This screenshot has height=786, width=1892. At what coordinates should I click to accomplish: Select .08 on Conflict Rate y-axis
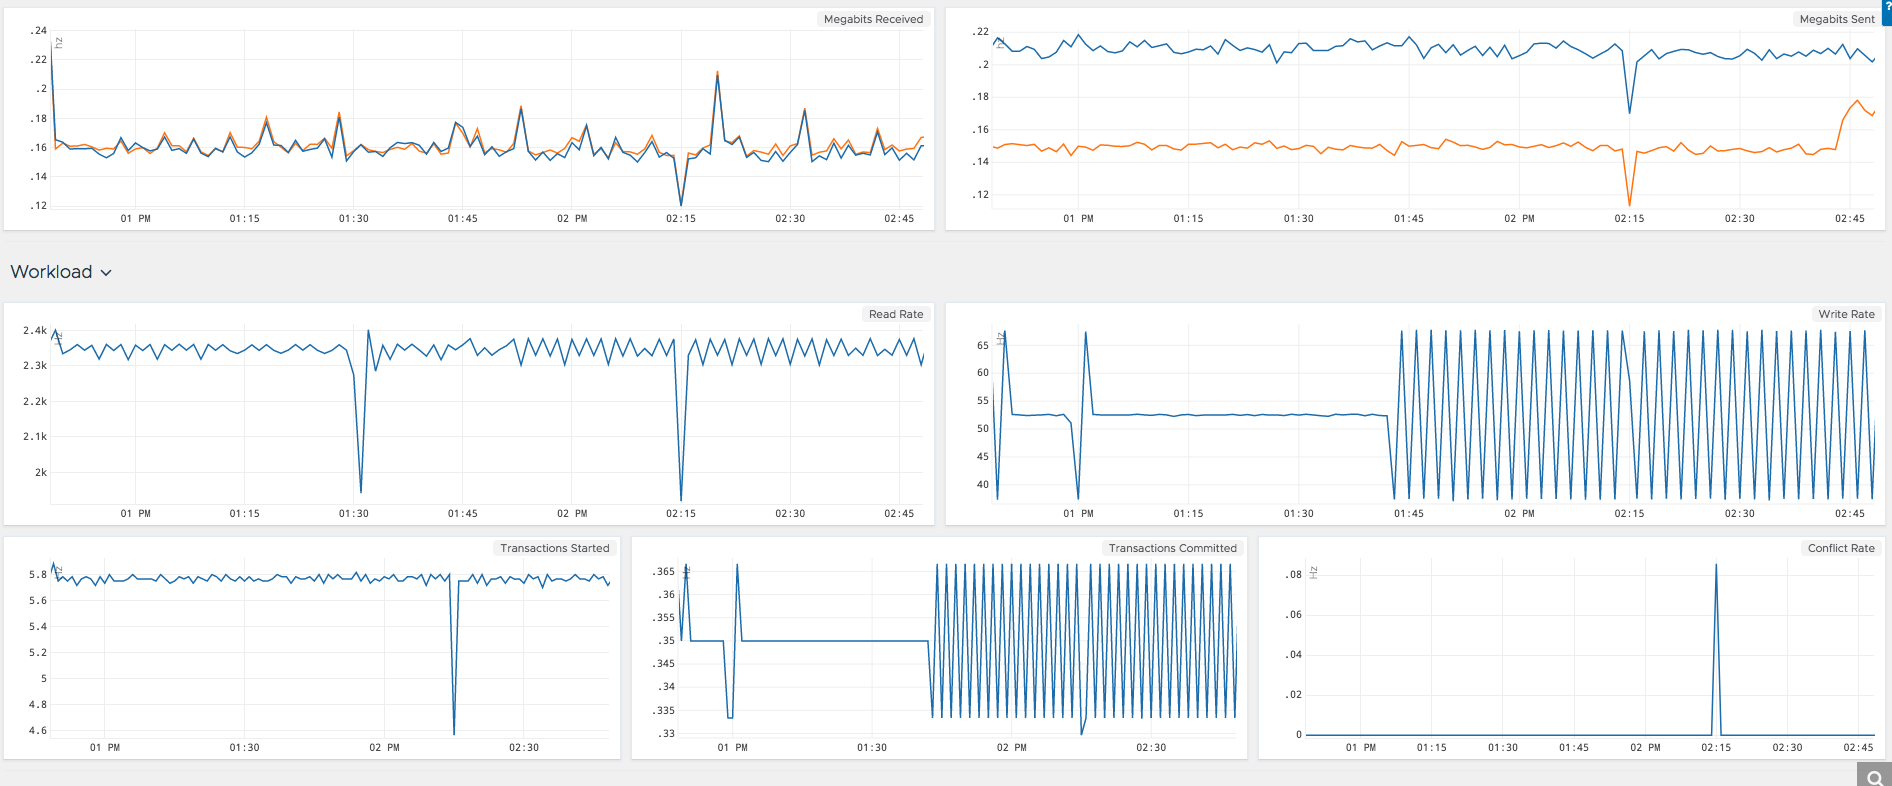point(1293,574)
